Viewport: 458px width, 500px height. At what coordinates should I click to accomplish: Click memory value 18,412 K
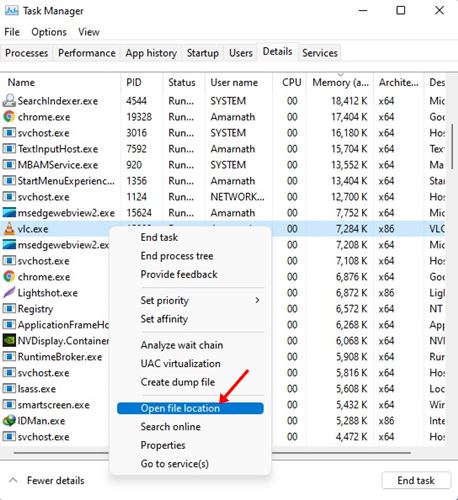click(349, 101)
